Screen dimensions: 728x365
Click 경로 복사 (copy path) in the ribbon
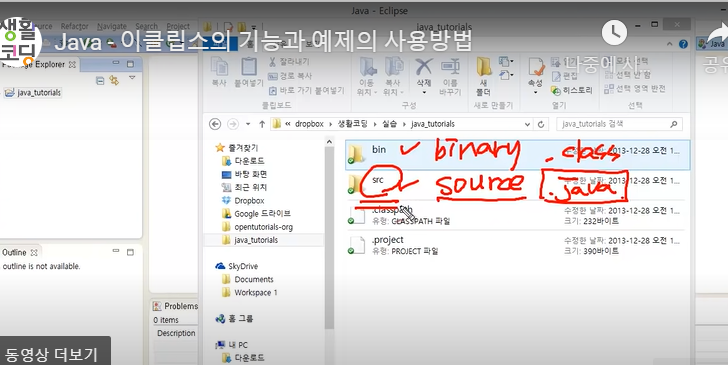(x=290, y=76)
